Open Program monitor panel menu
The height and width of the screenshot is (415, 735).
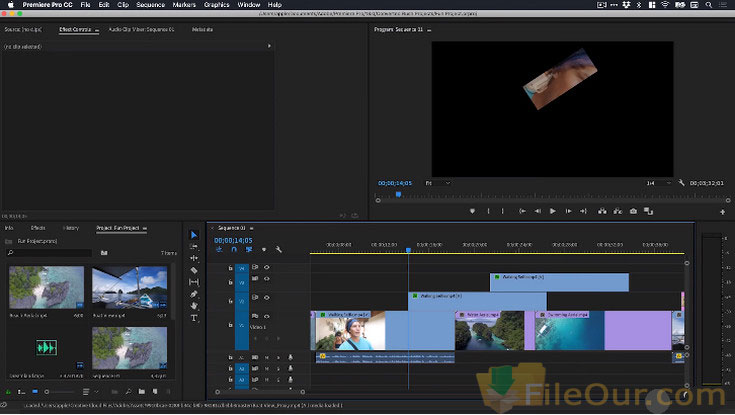tap(429, 30)
